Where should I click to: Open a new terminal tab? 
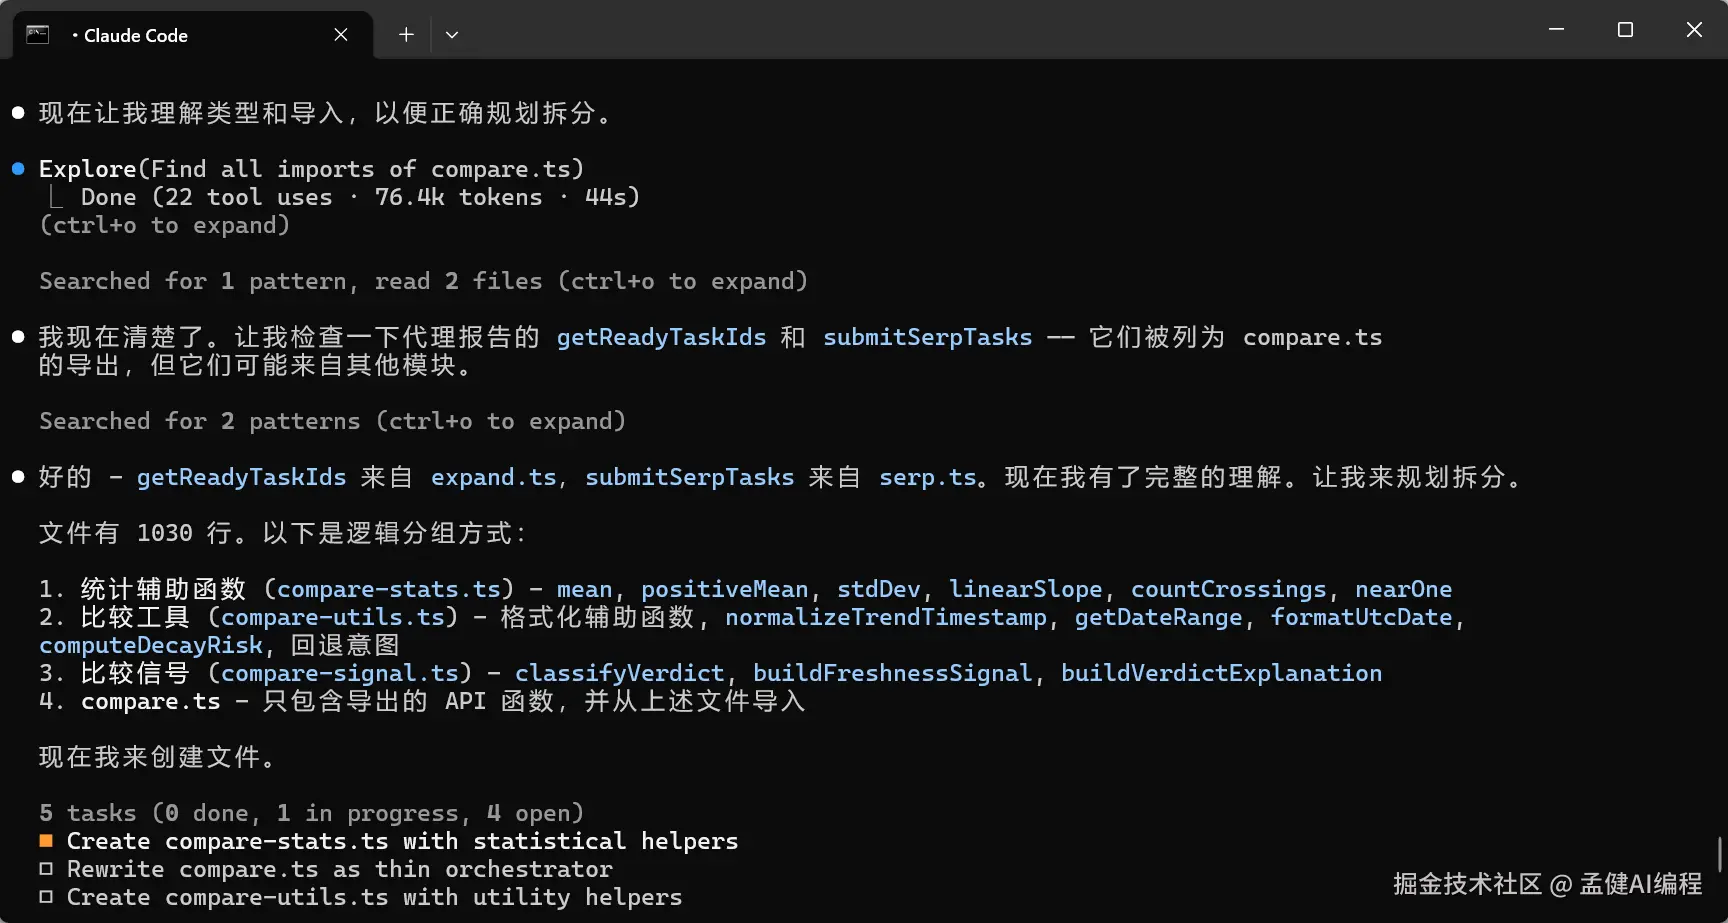click(406, 35)
